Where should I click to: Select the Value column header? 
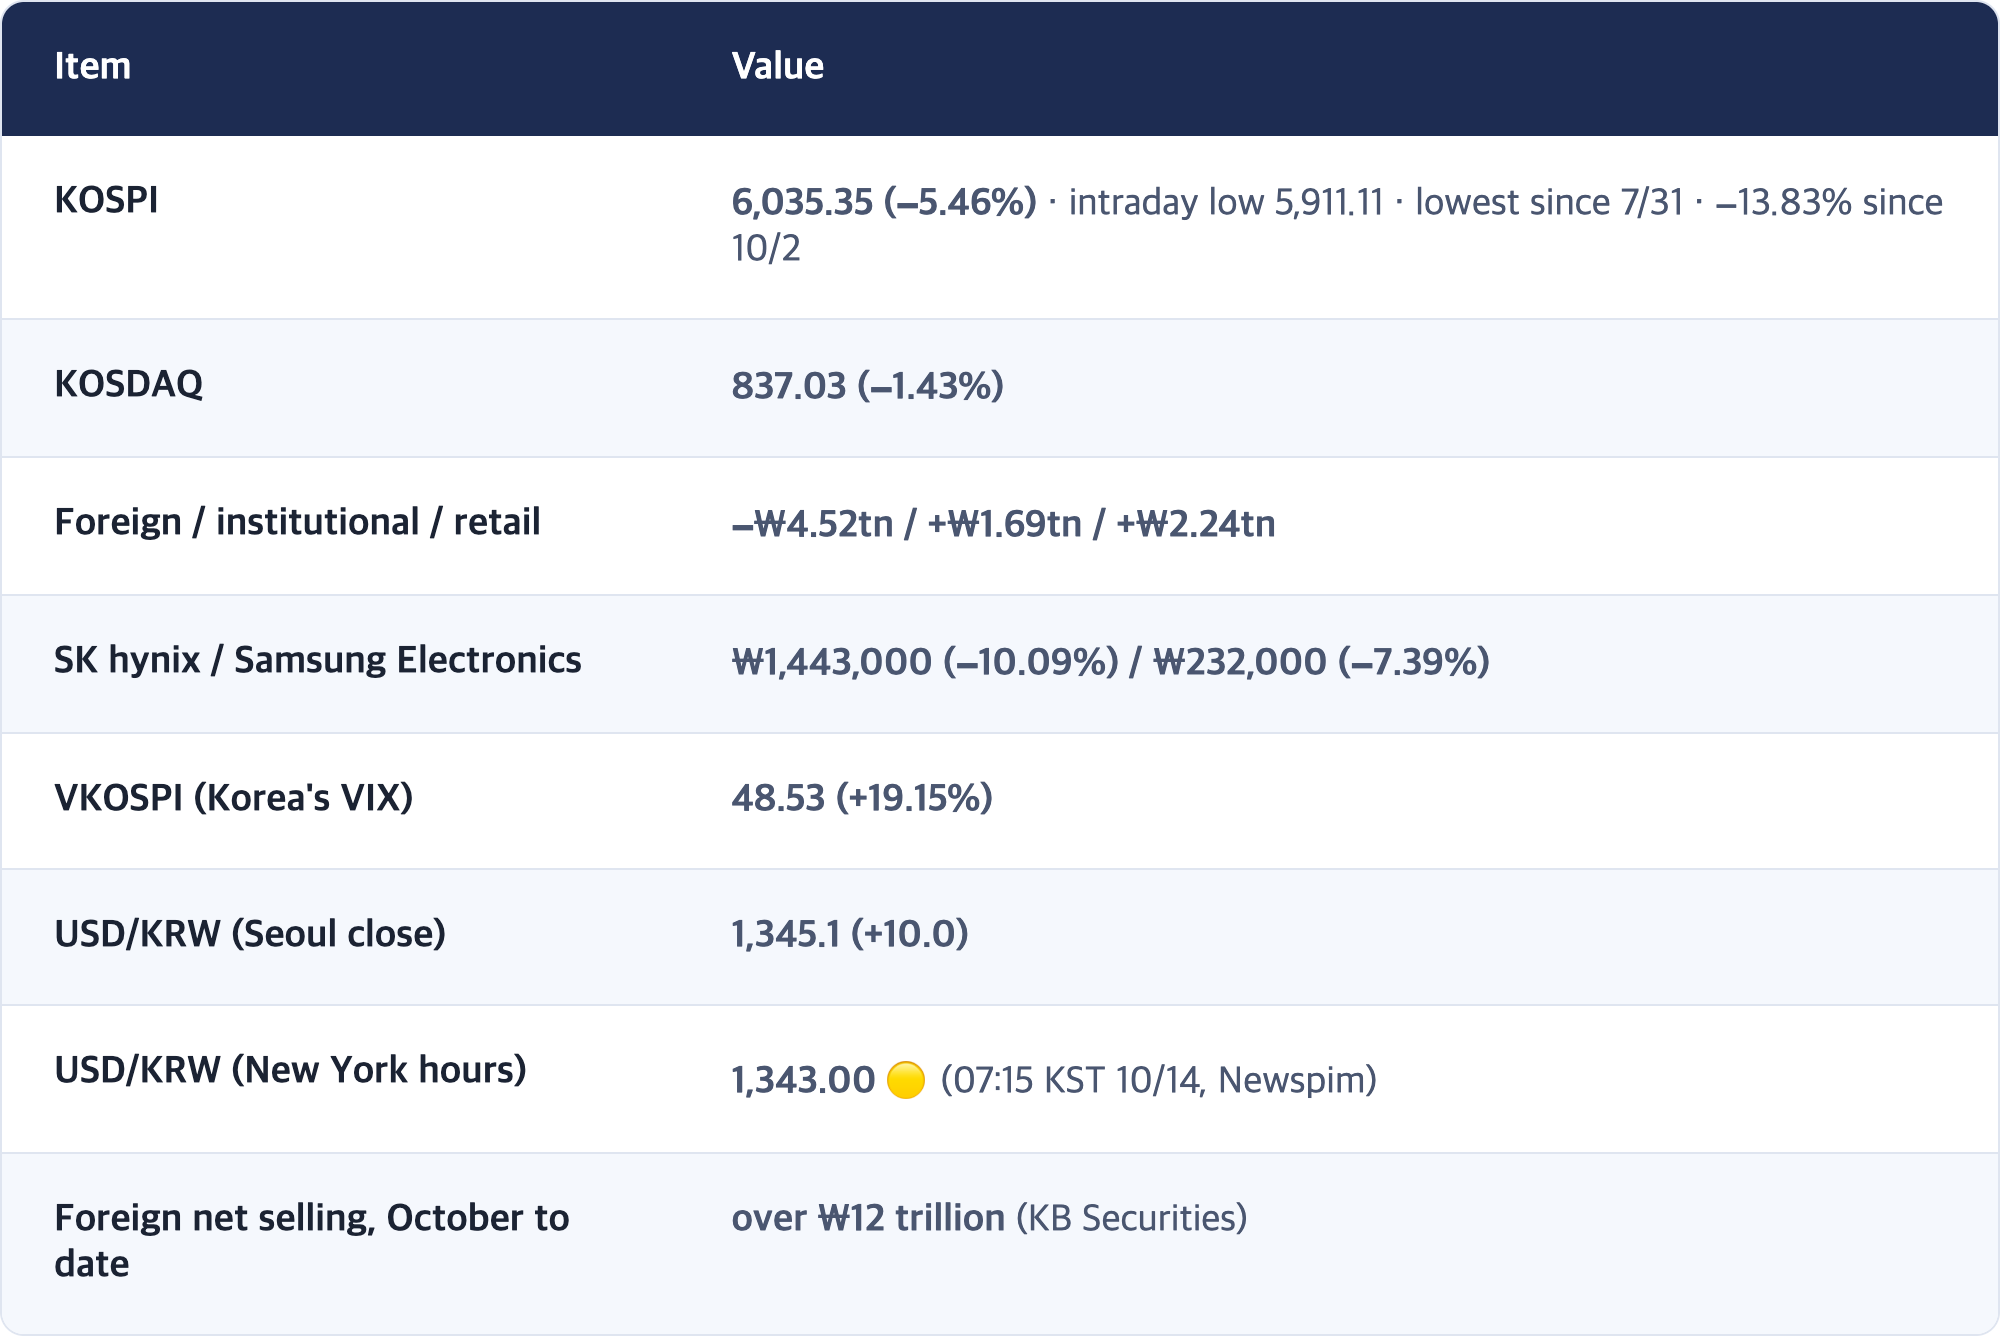coord(777,66)
